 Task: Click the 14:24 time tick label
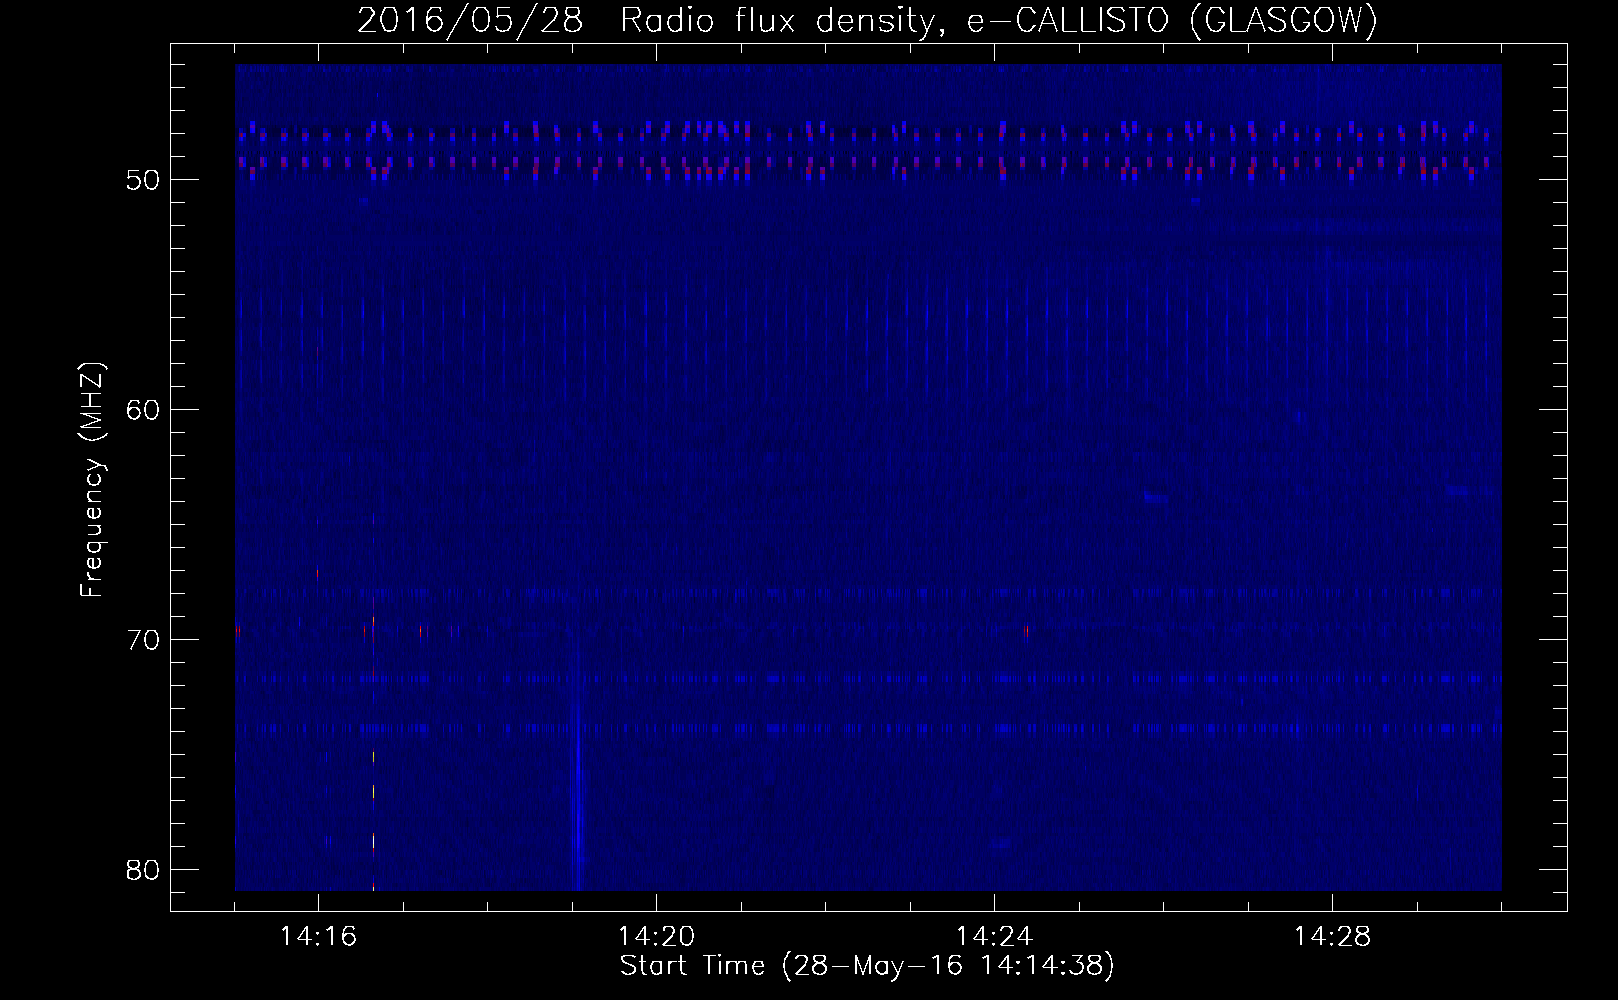pyautogui.click(x=995, y=937)
